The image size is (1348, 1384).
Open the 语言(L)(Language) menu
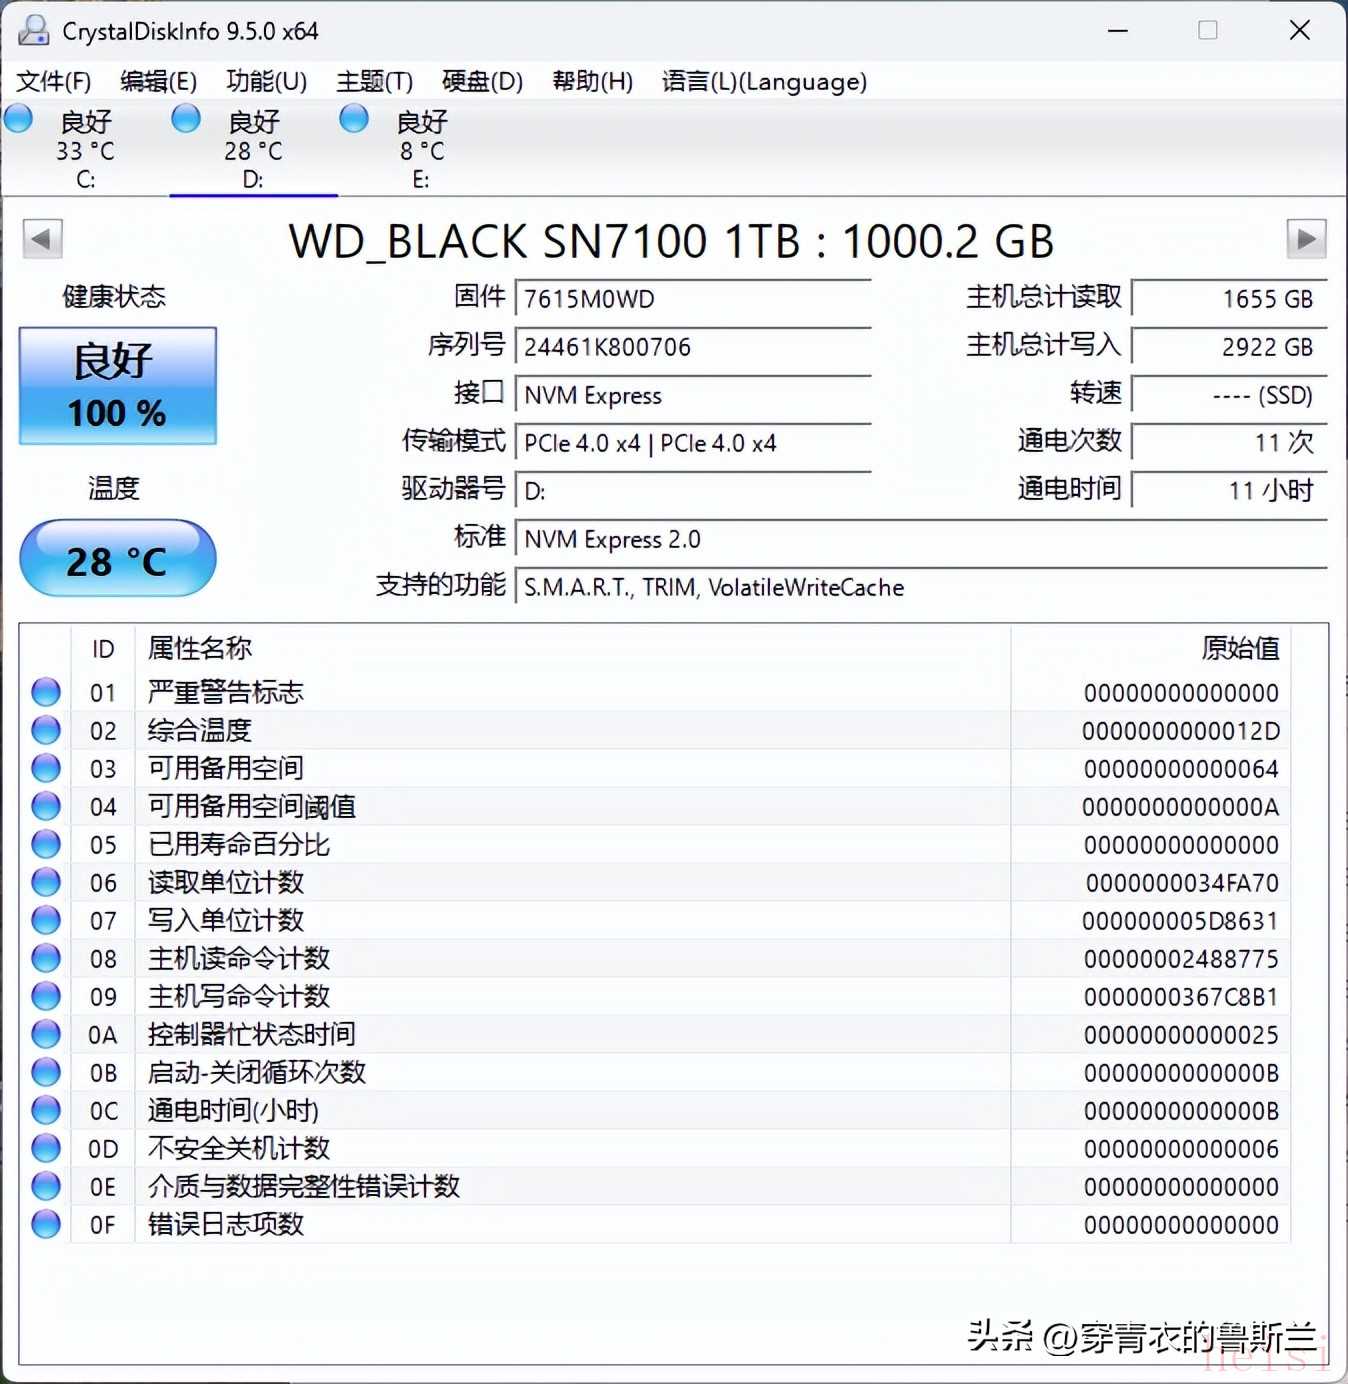tap(764, 81)
